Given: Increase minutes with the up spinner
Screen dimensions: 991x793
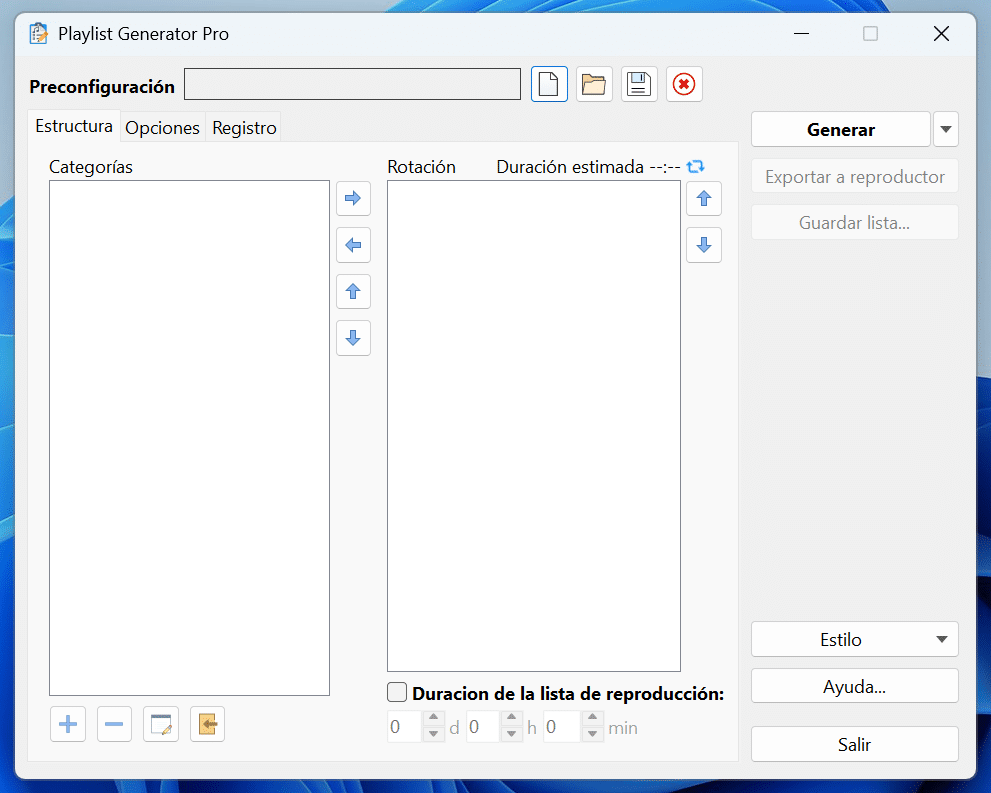Looking at the screenshot, I should coord(592,718).
